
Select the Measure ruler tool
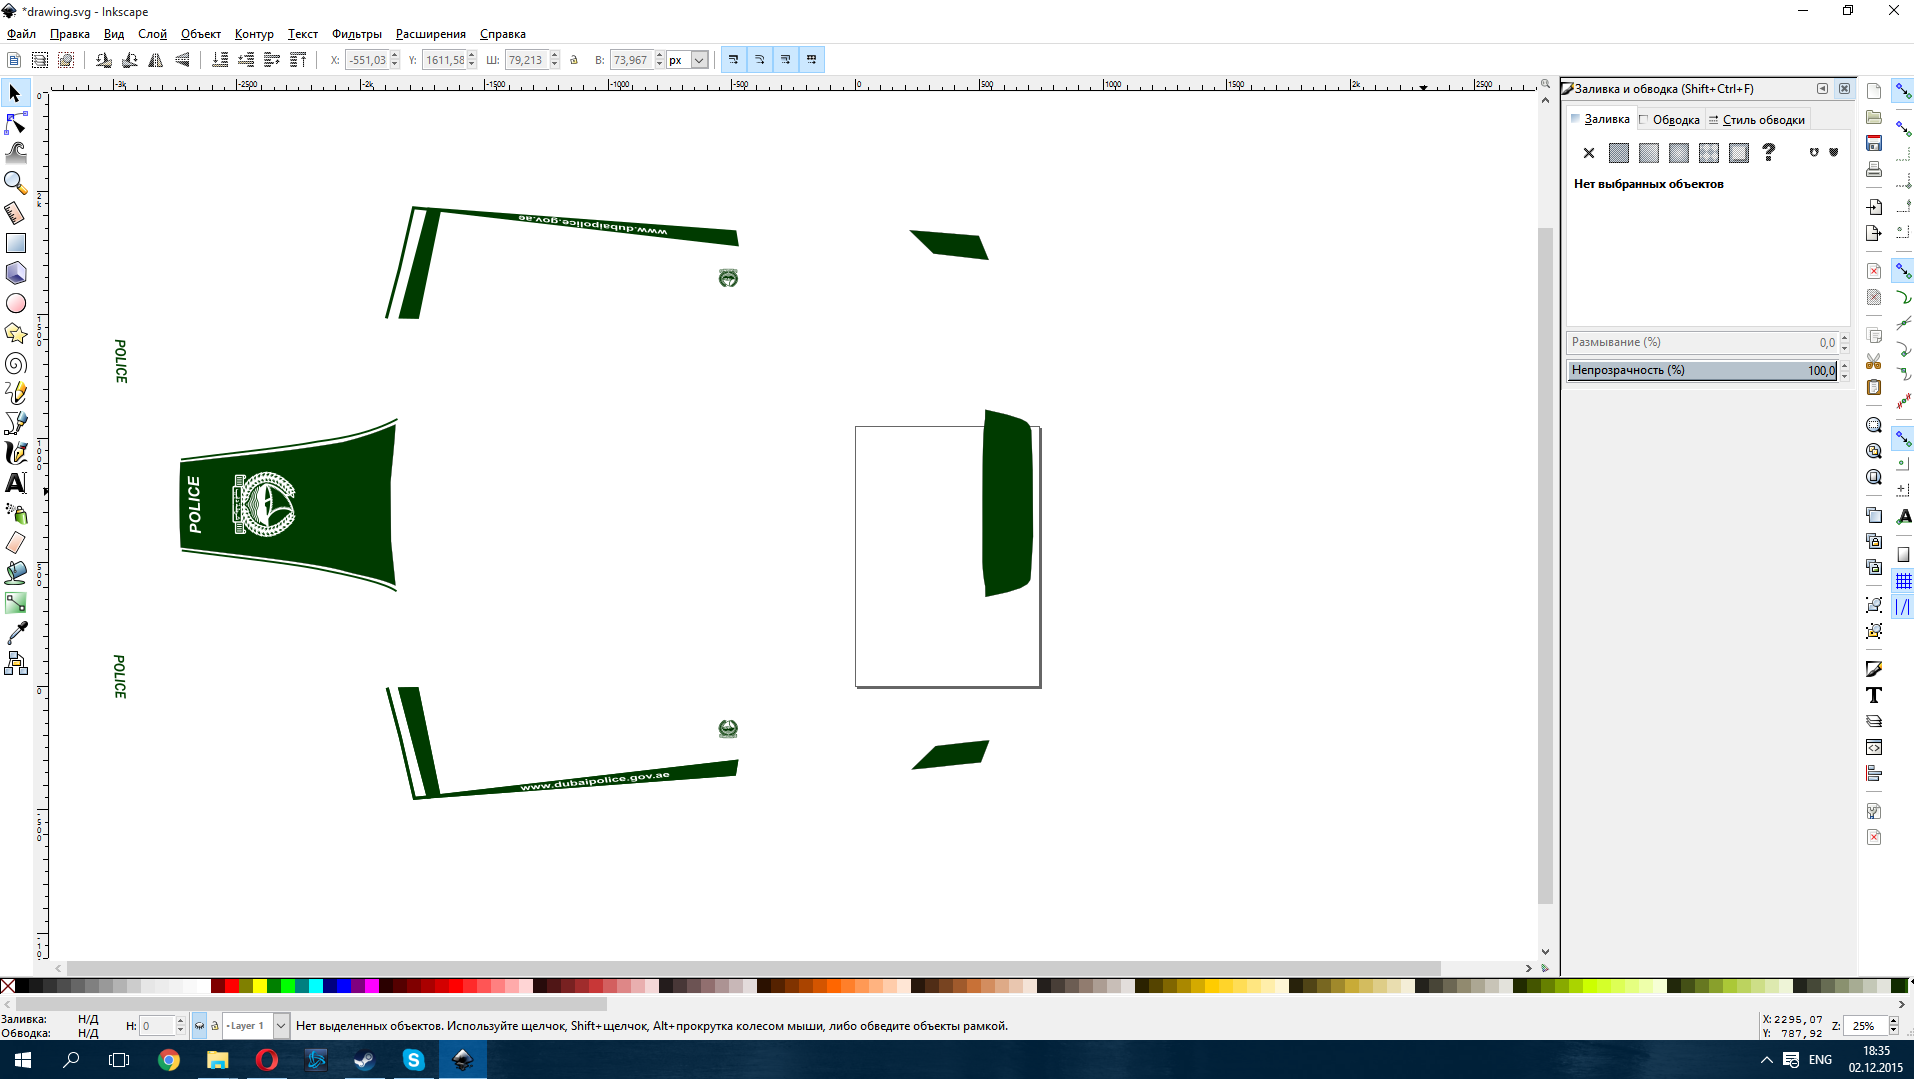[15, 213]
